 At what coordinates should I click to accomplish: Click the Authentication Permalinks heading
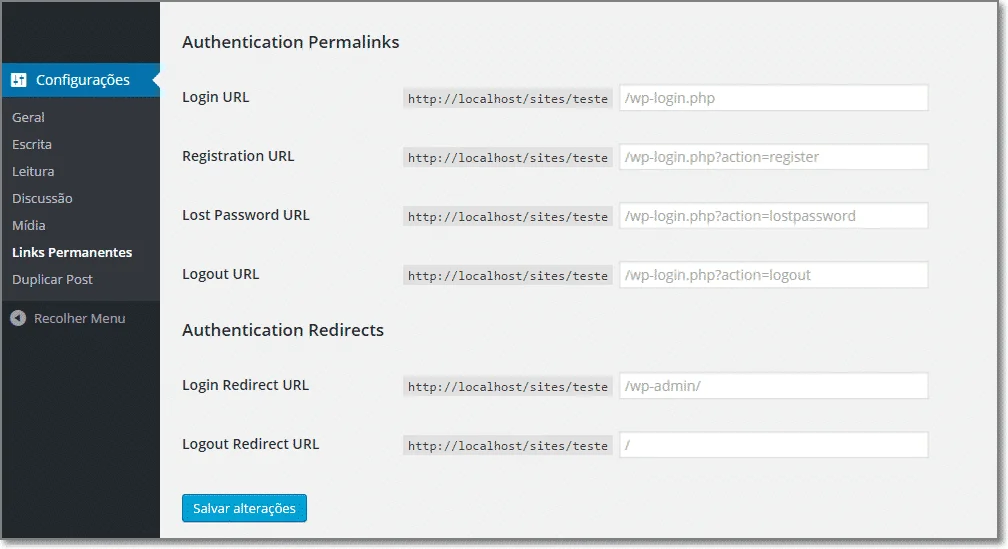pos(291,42)
